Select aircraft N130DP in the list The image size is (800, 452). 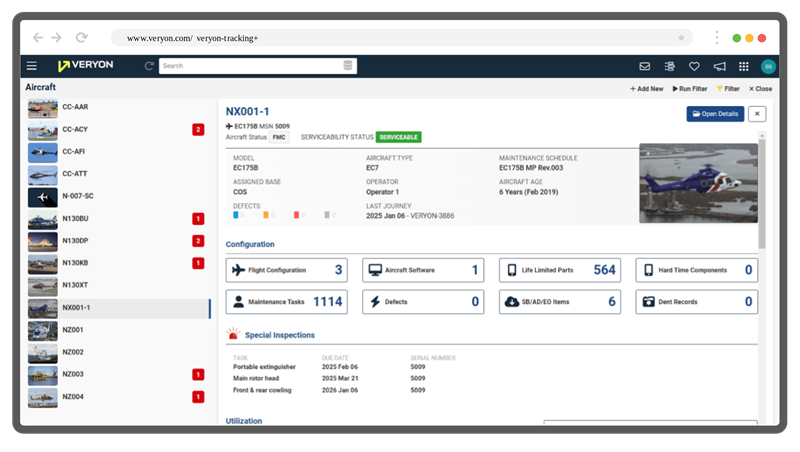click(76, 241)
